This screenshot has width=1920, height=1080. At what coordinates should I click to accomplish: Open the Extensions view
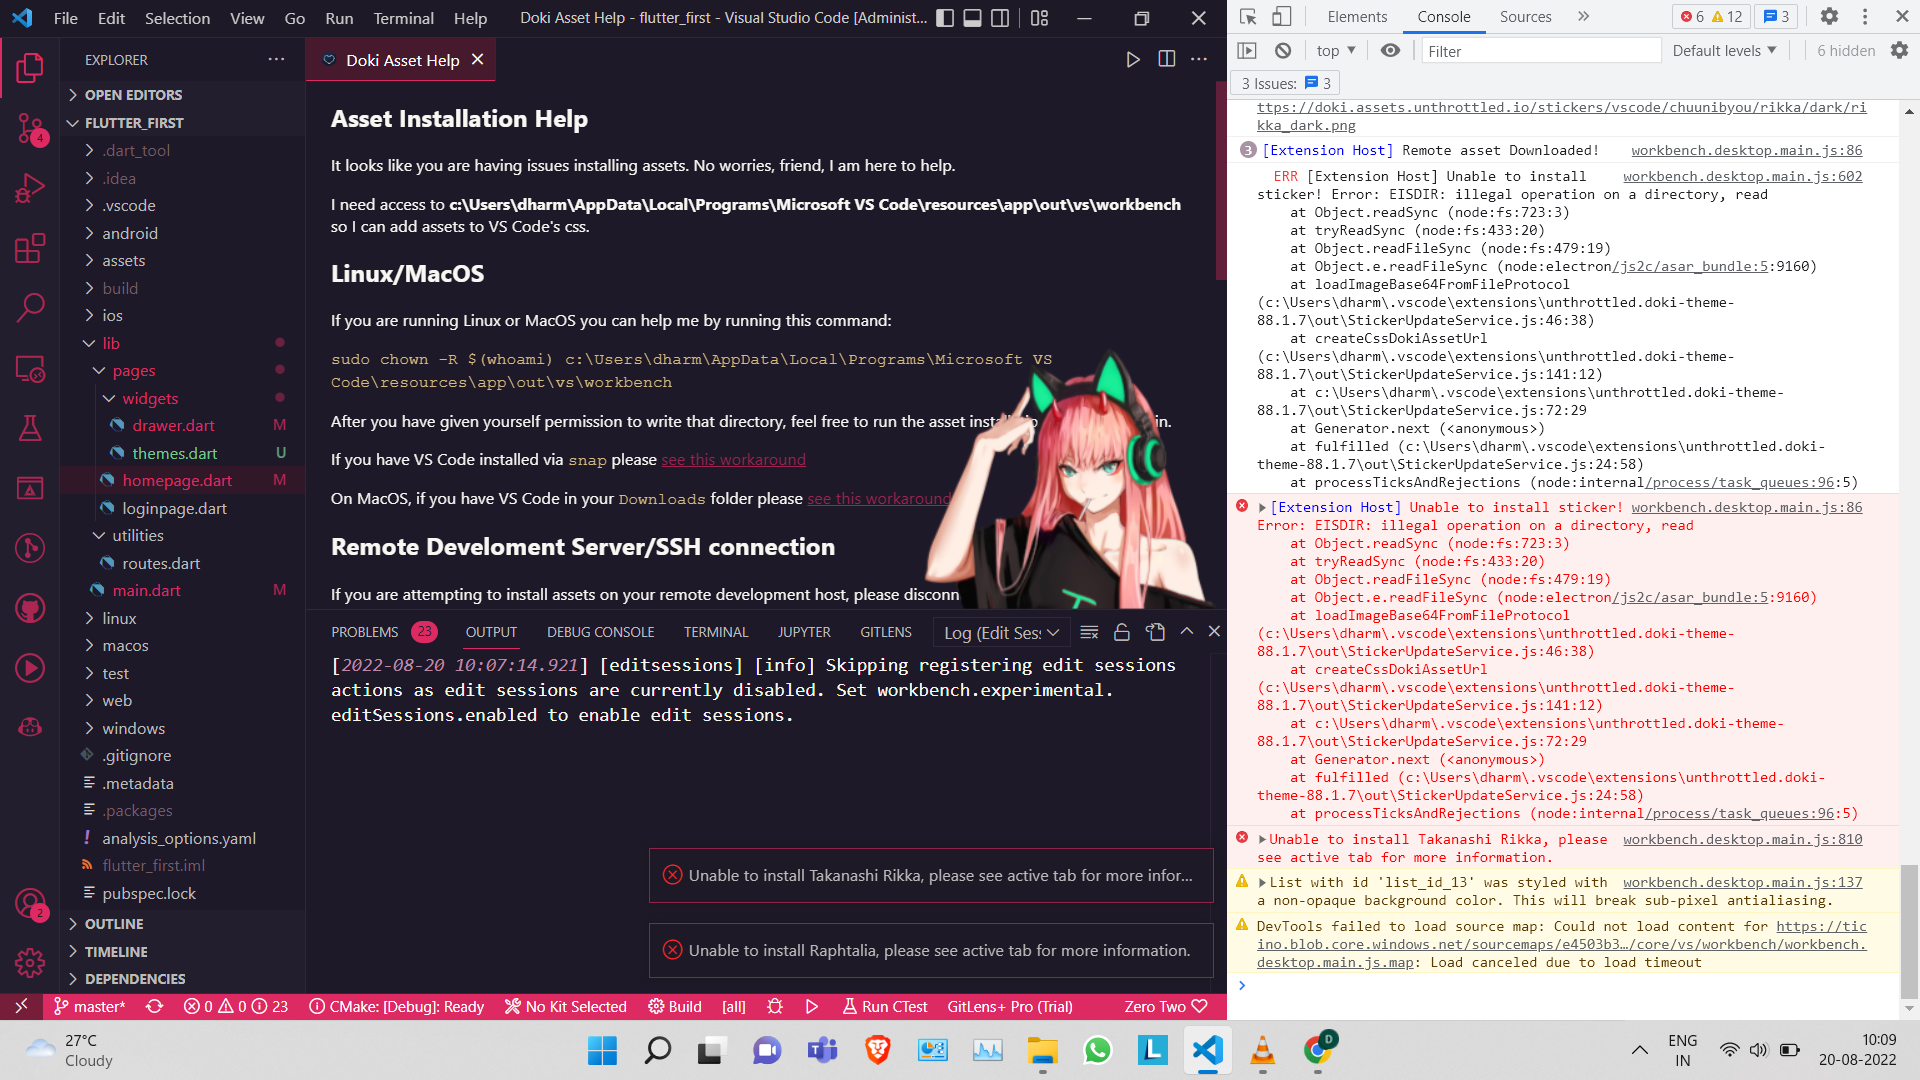point(30,249)
